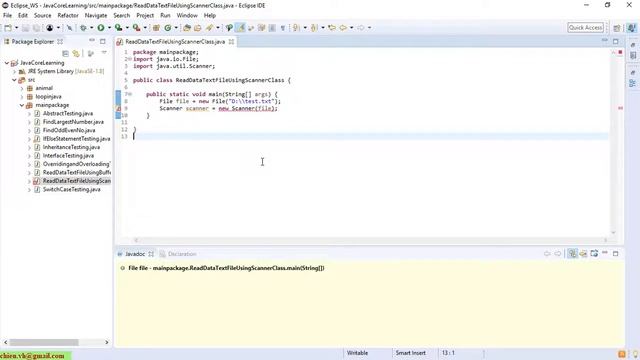Maximize the Package Explorer panel
The width and height of the screenshot is (640, 360).
tap(103, 41)
